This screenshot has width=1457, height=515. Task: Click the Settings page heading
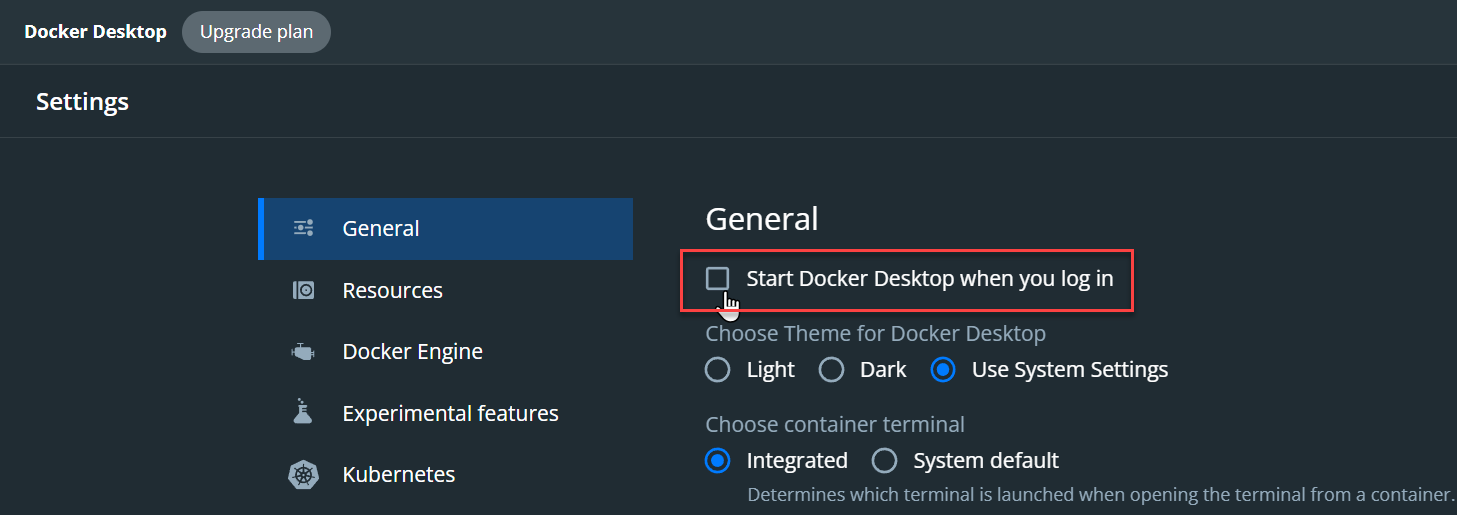(82, 102)
